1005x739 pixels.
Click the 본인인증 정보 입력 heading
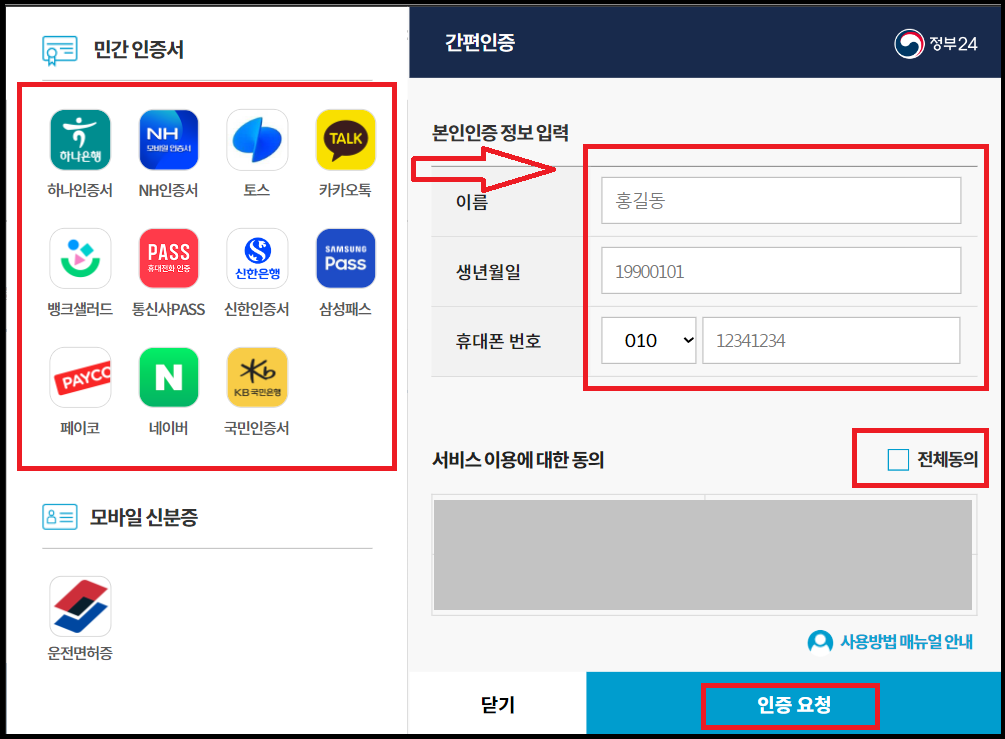500,133
